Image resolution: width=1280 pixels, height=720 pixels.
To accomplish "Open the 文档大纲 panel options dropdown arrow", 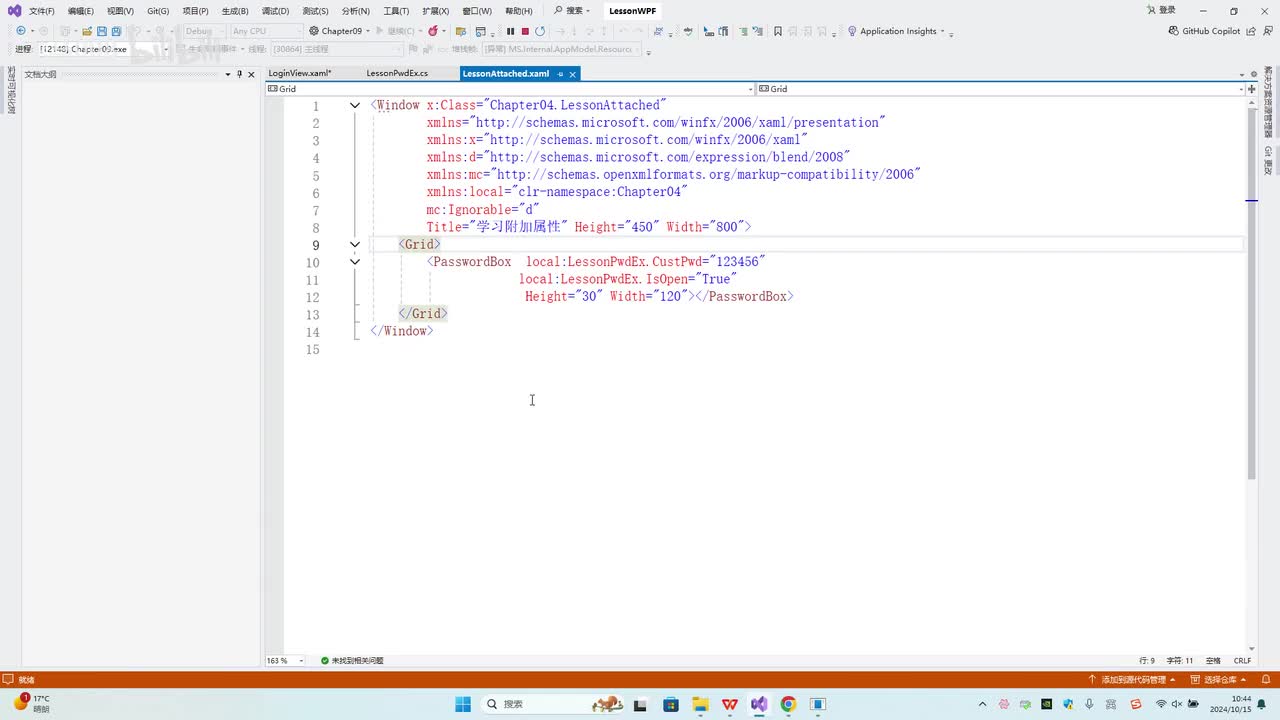I will pyautogui.click(x=227, y=74).
